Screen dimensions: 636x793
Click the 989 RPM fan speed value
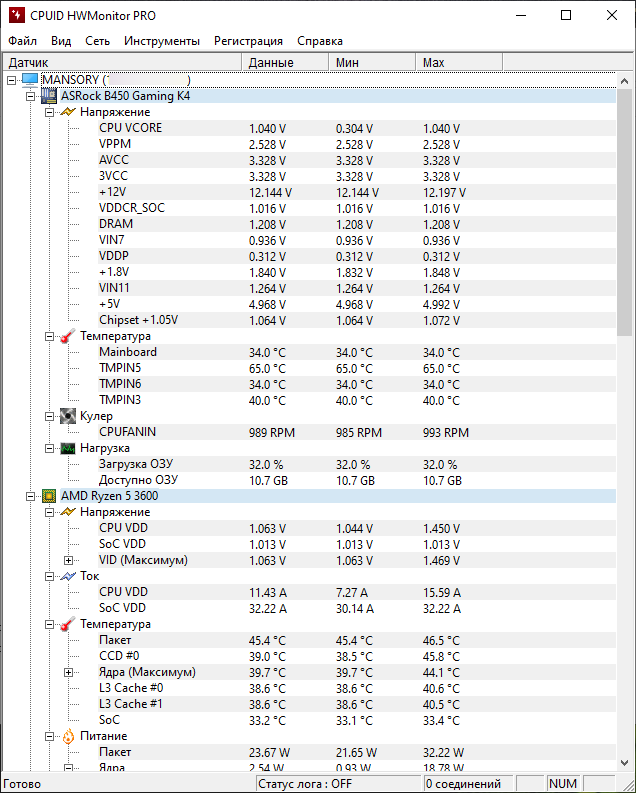pos(272,433)
